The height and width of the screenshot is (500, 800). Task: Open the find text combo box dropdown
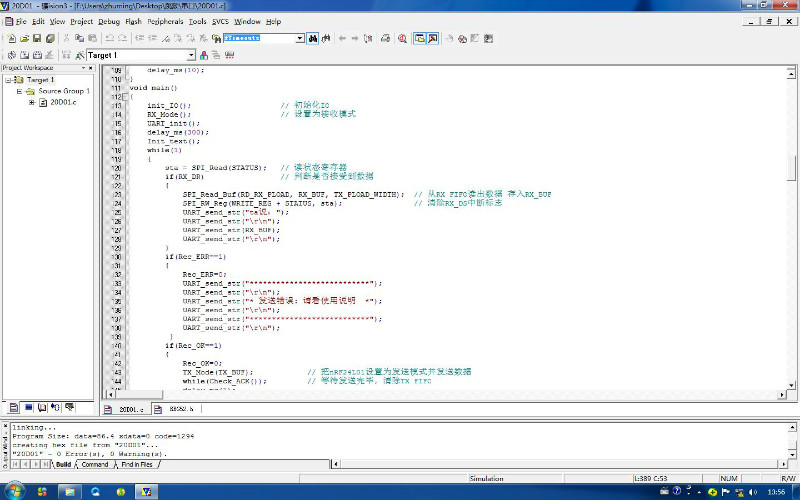point(299,38)
